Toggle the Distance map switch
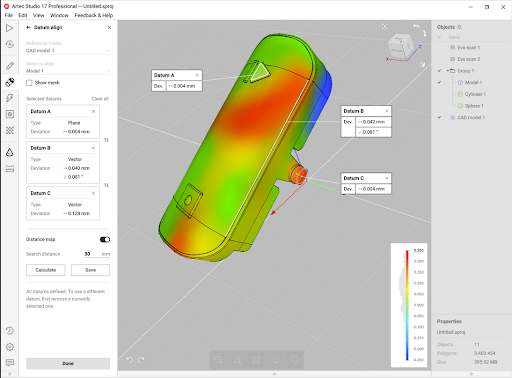Viewport: 512px width, 378px height. click(x=105, y=239)
